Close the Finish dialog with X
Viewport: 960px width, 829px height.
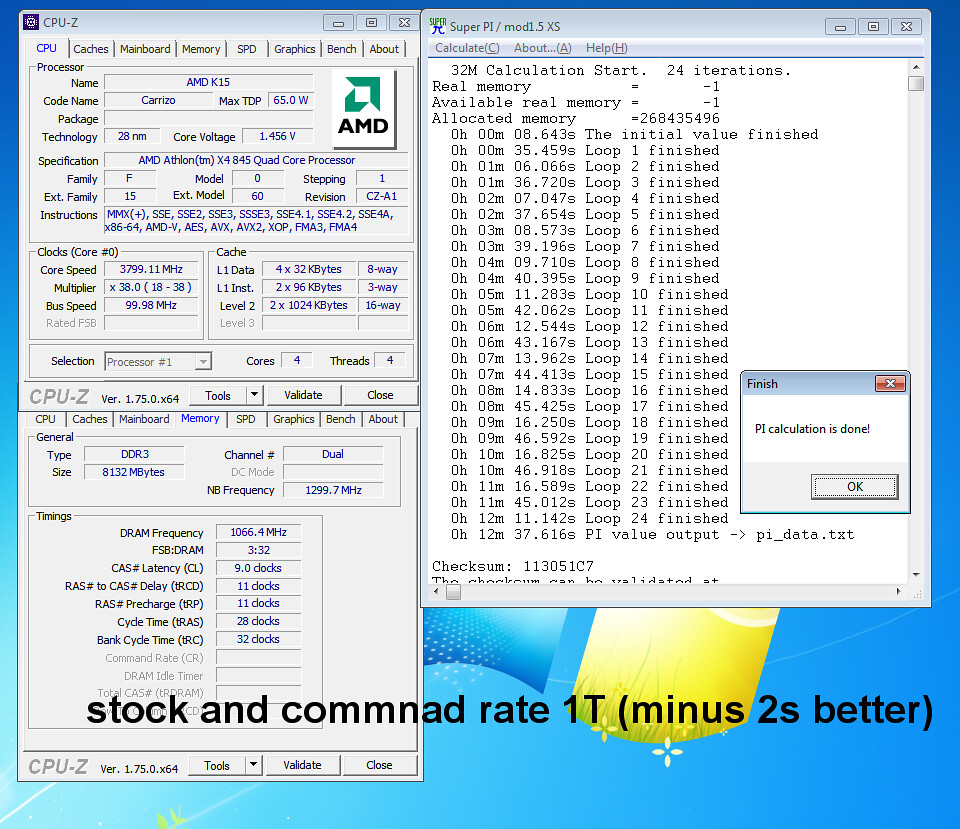pyautogui.click(x=890, y=384)
